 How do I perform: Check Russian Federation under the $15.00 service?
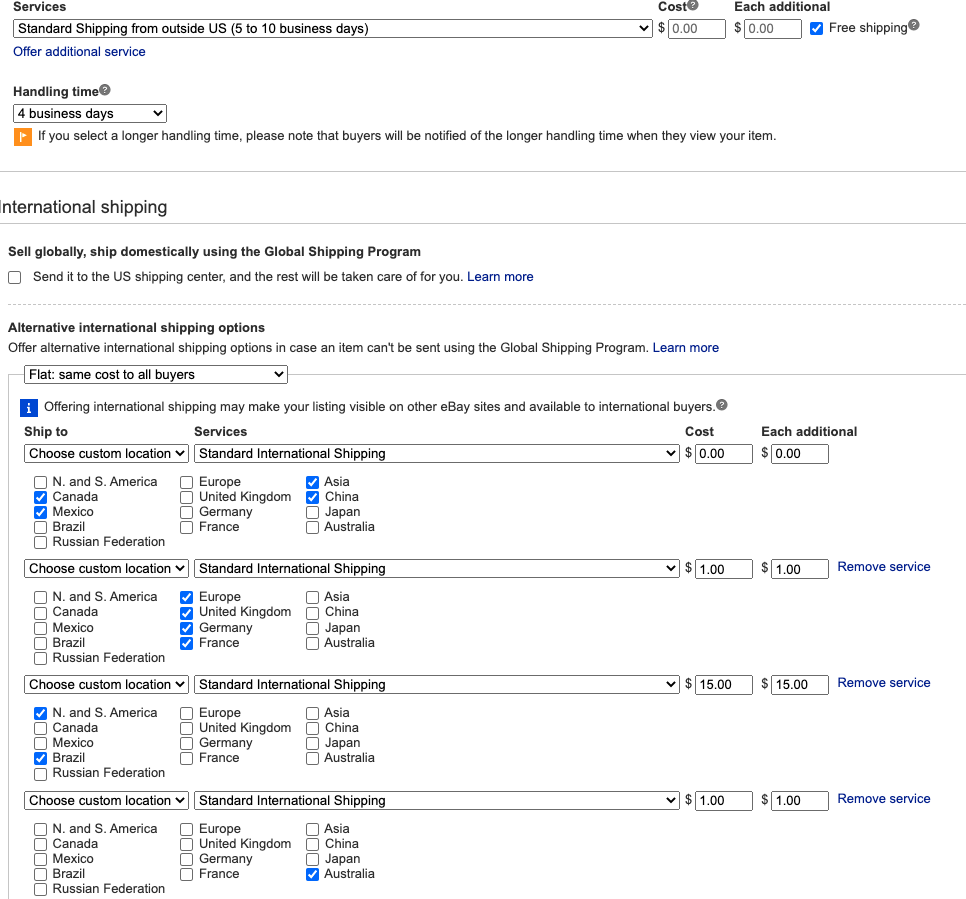click(41, 773)
